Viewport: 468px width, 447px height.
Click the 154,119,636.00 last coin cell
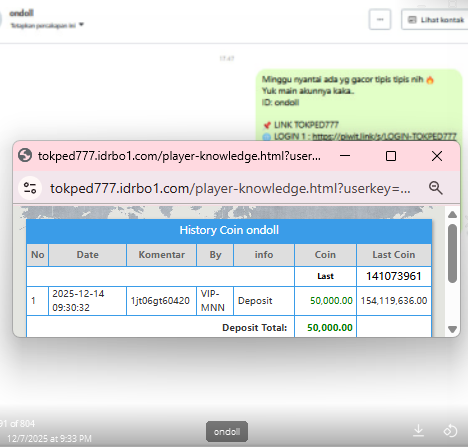[x=394, y=301]
